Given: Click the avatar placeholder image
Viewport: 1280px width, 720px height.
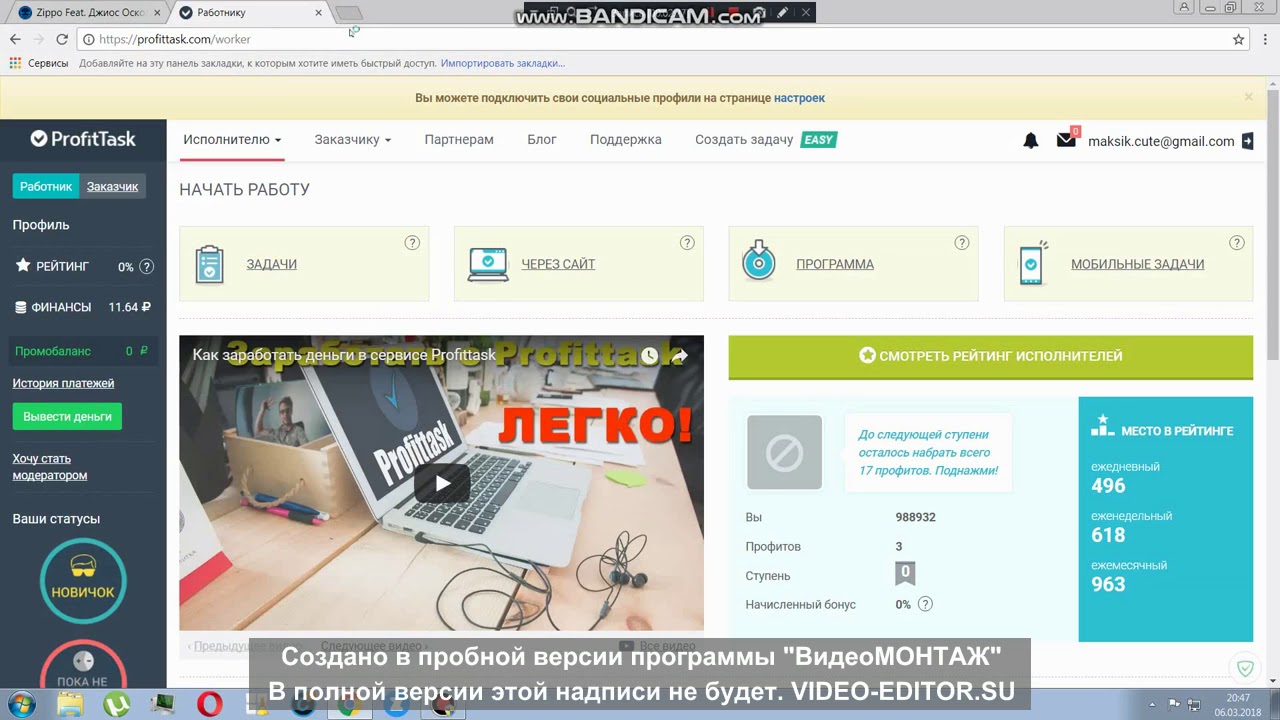Looking at the screenshot, I should coord(784,453).
